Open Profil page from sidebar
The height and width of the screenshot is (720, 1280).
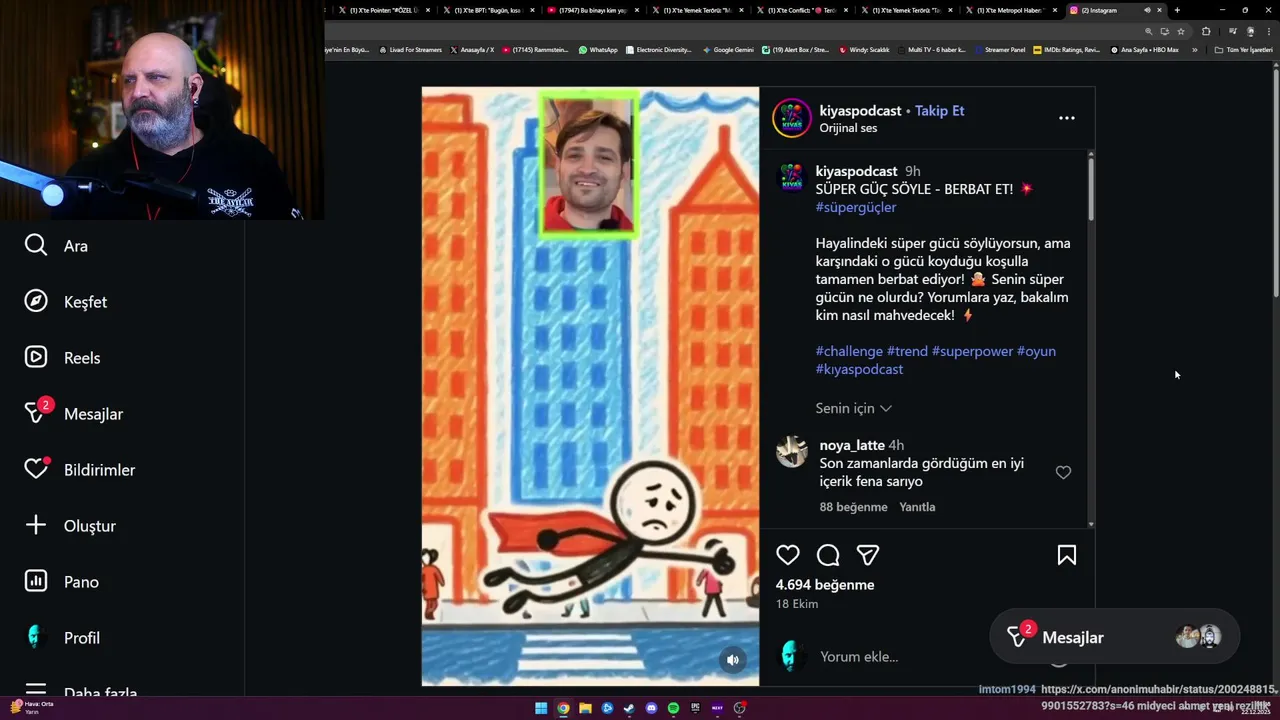click(61, 638)
